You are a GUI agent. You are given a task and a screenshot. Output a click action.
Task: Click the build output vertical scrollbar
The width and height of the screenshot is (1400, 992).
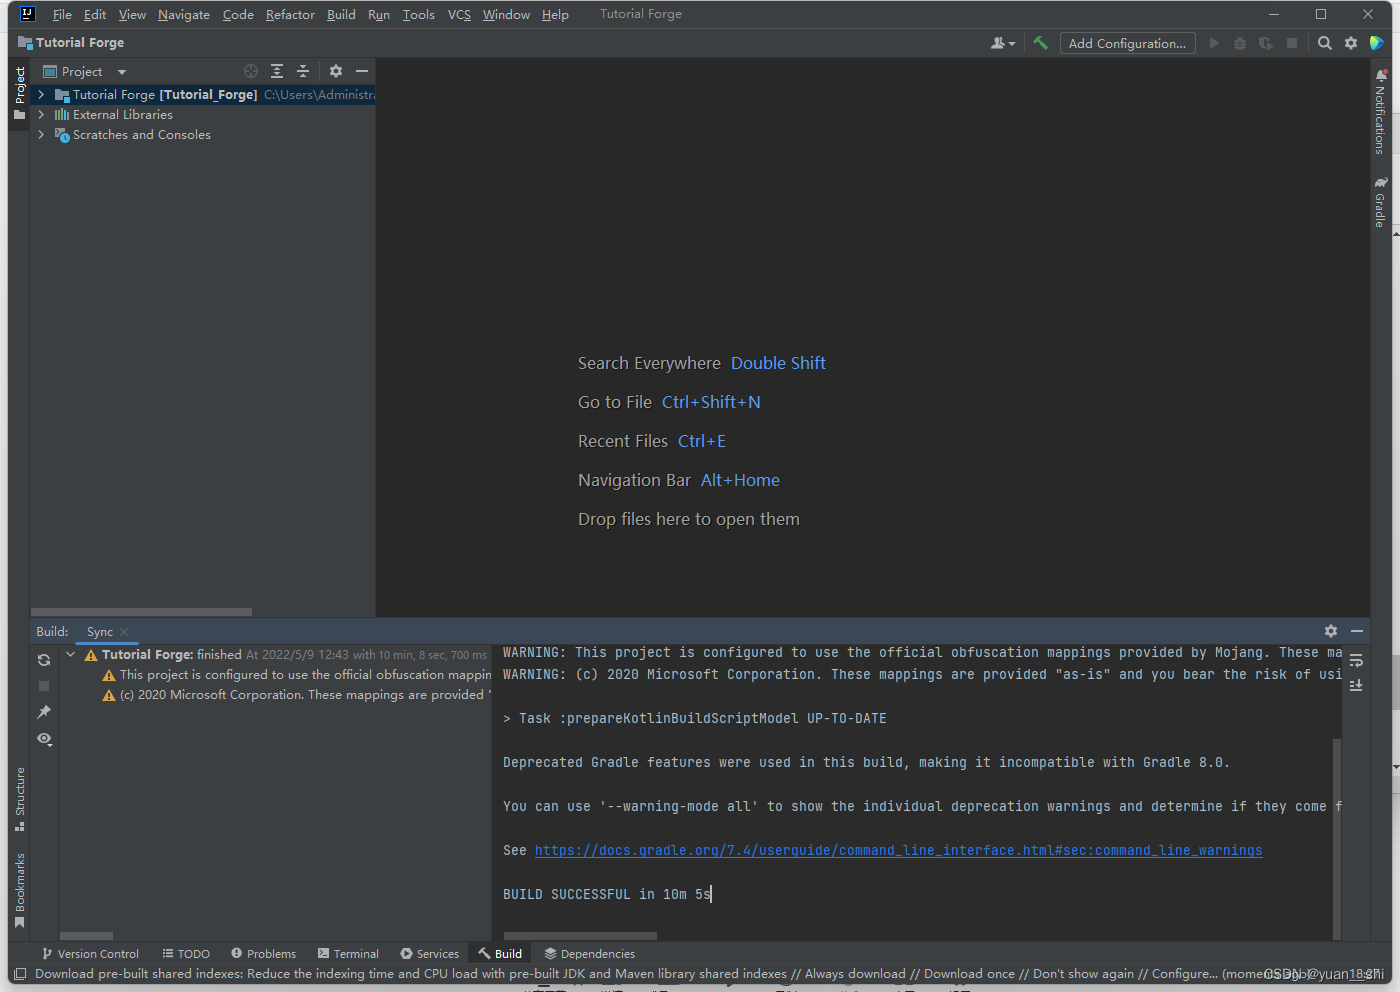click(x=1337, y=838)
